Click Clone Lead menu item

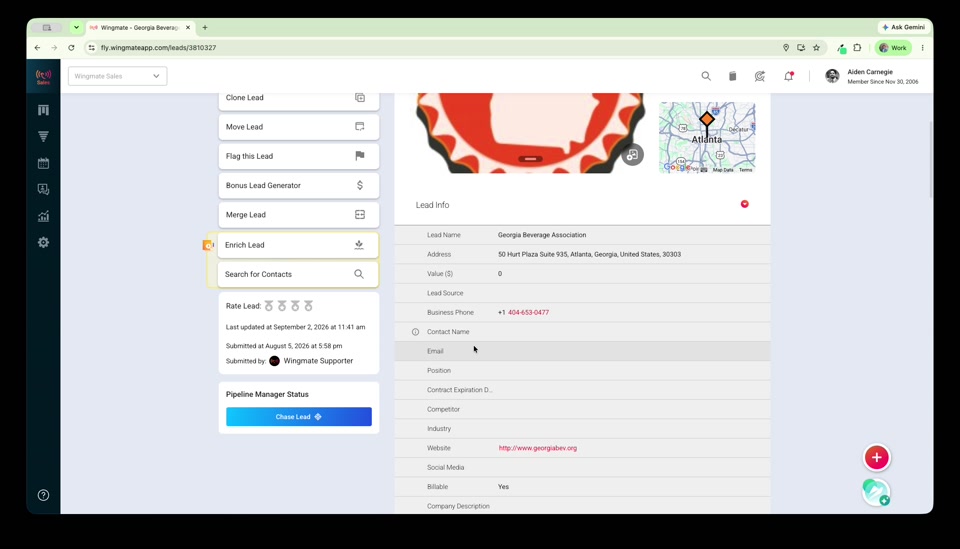point(299,99)
